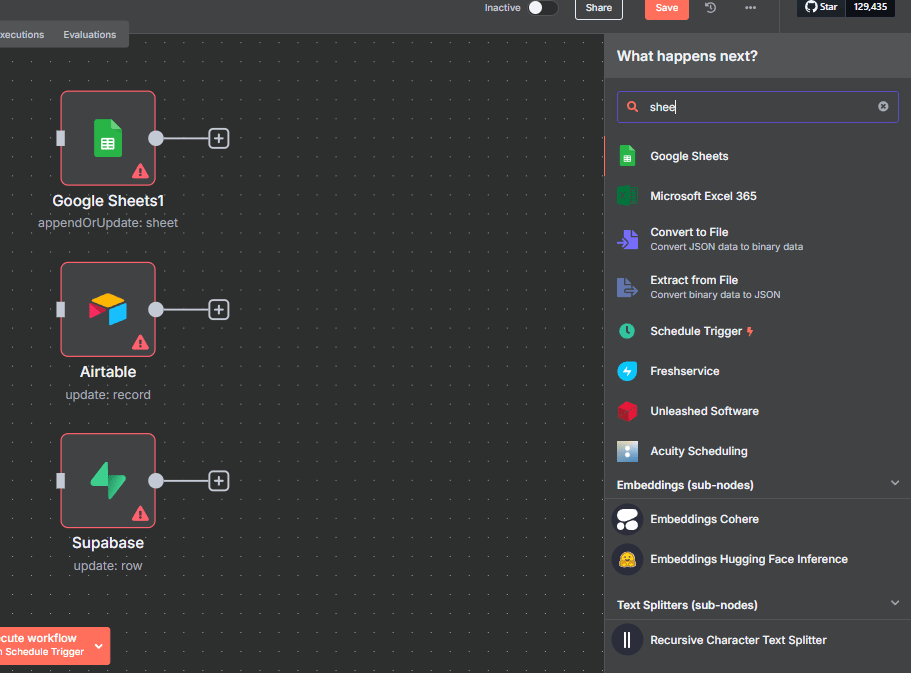Click the GitHub Star button
Screen dimensions: 911x673
(821, 7)
